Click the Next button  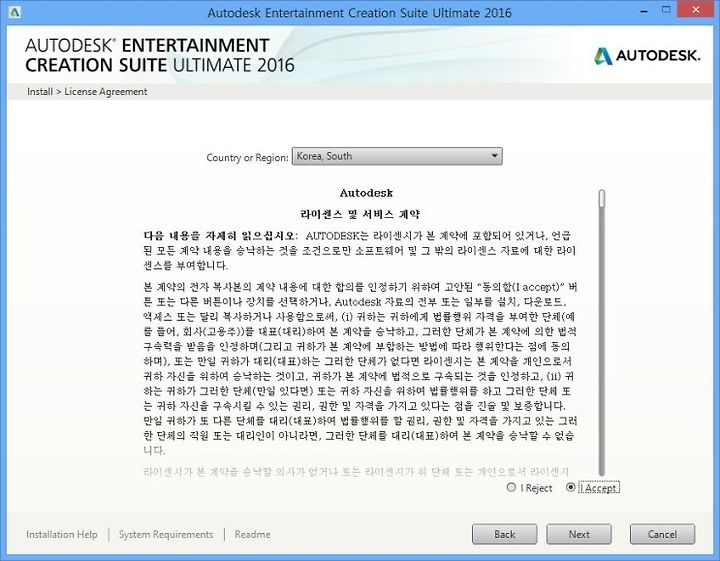pyautogui.click(x=579, y=534)
